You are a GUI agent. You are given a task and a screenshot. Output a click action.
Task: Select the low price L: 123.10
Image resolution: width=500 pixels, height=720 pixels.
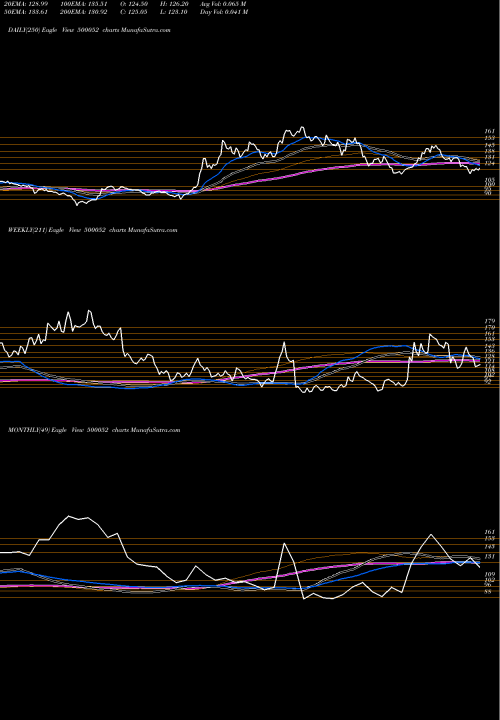pos(174,12)
